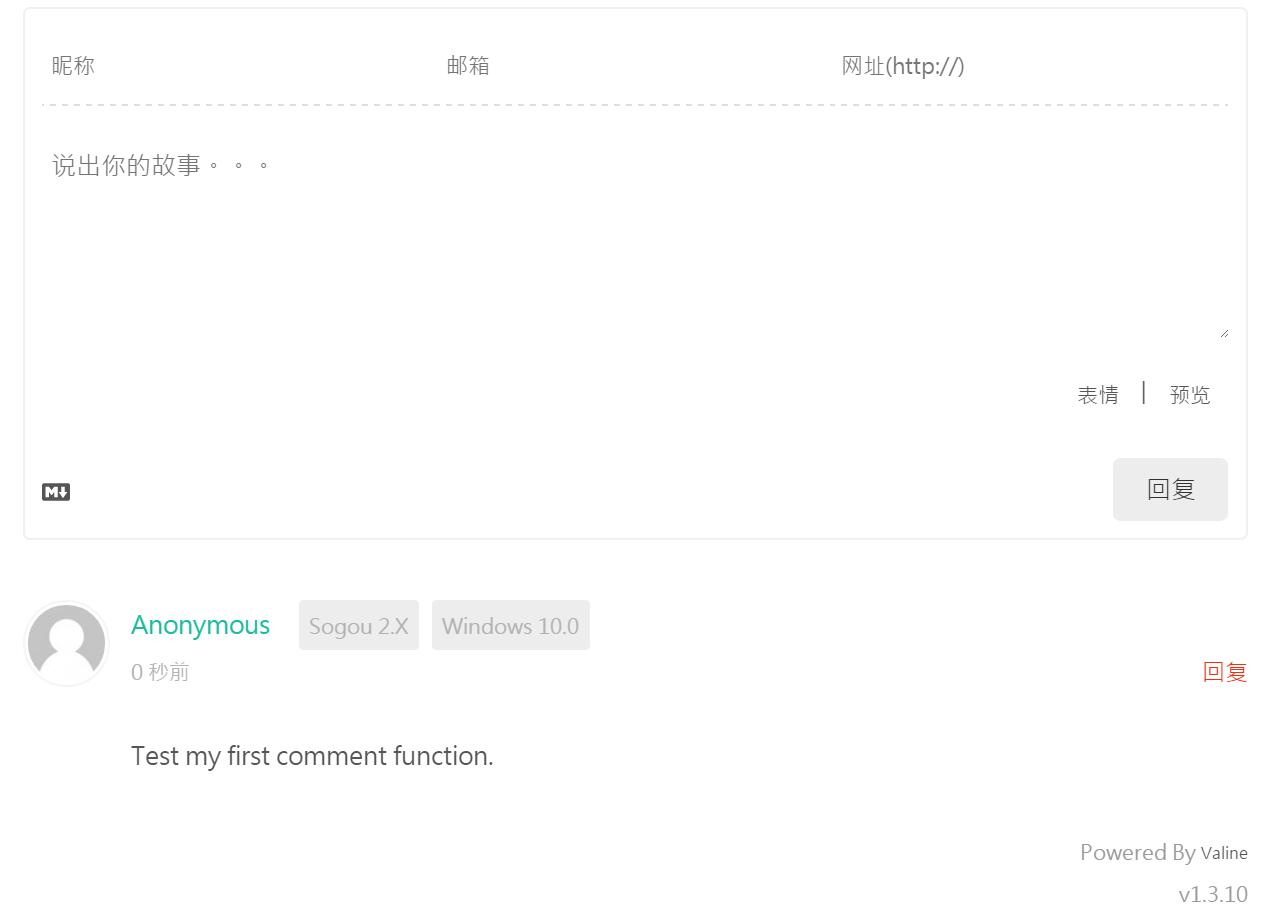Click the Anonymous user avatar
The image size is (1263, 908).
(67, 644)
